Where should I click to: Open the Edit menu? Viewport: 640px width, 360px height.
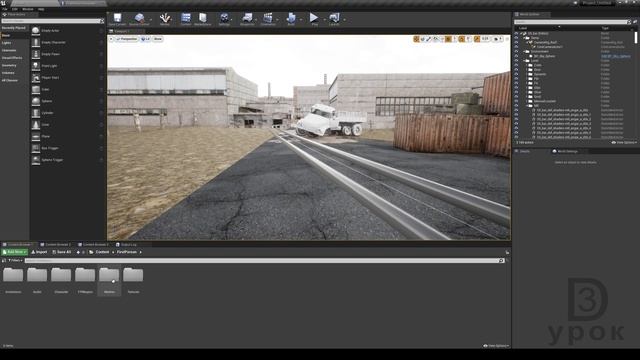[15, 9]
